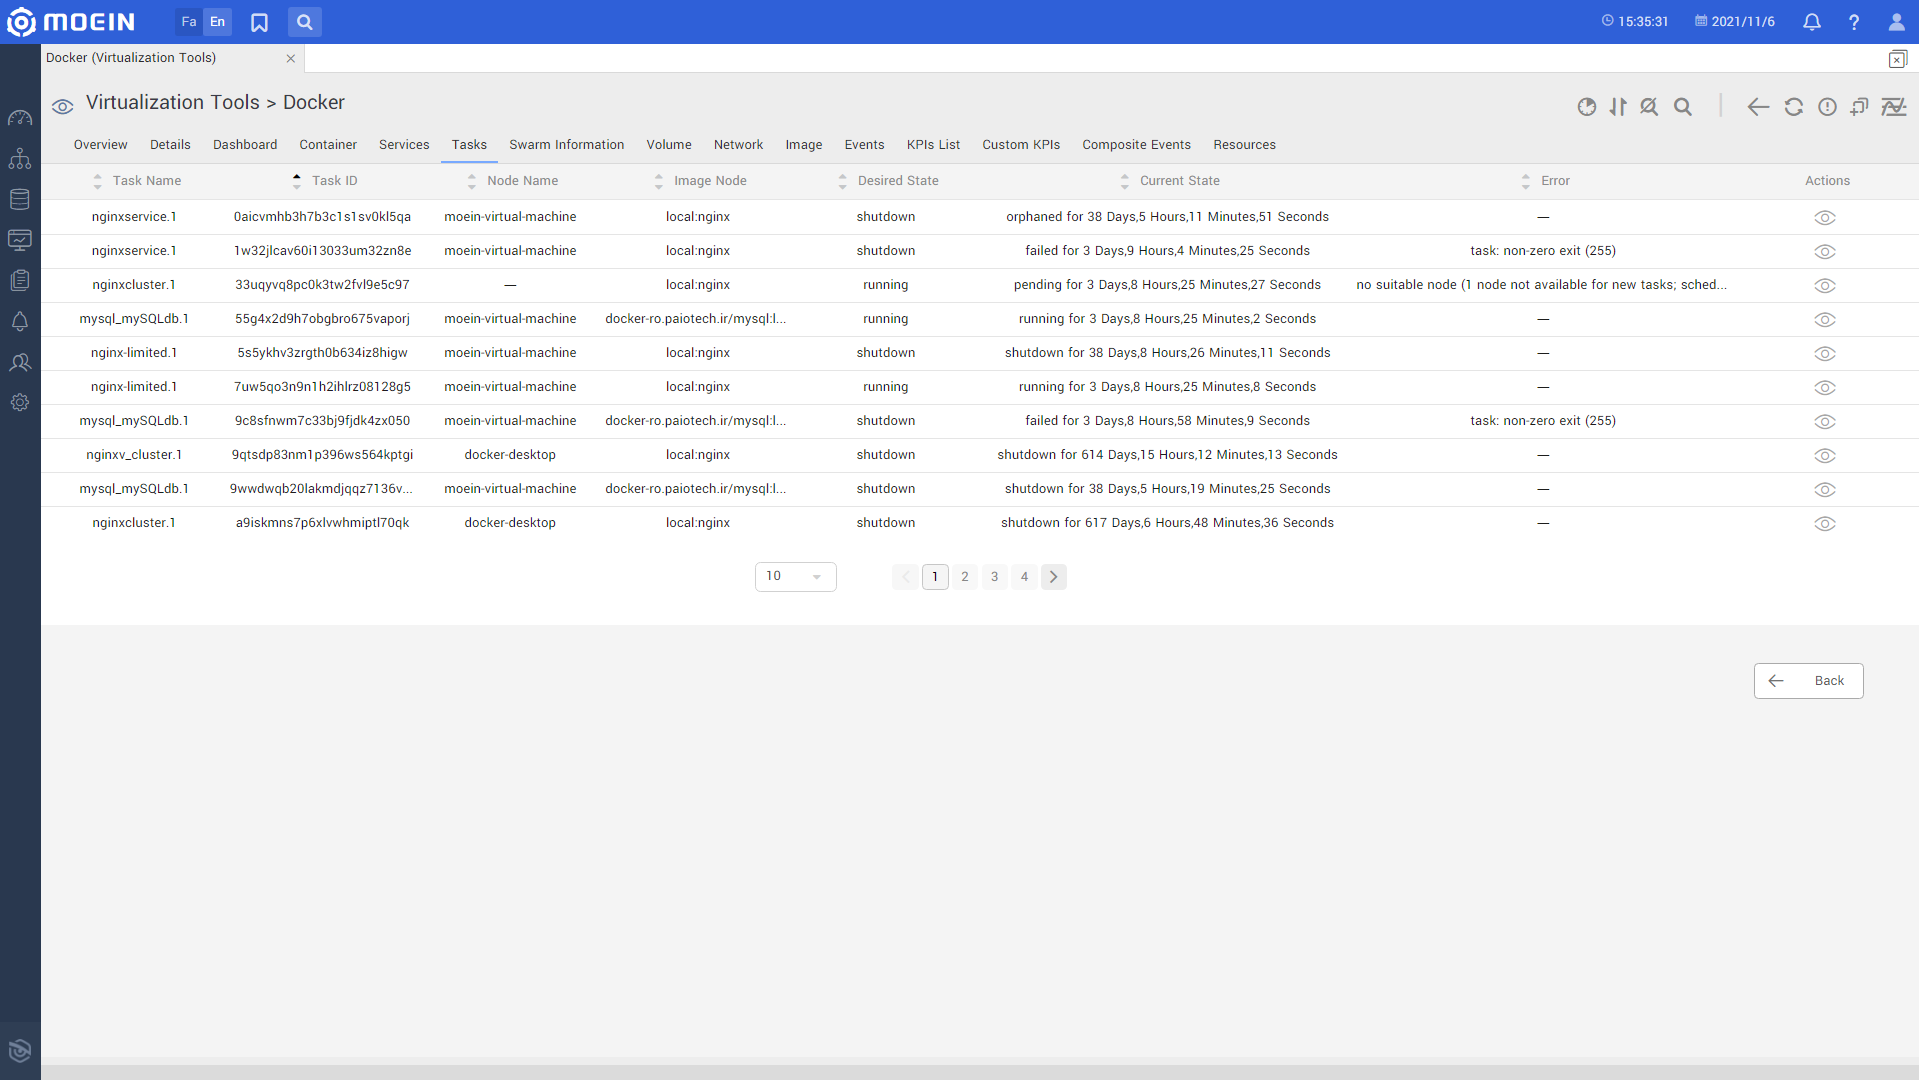The width and height of the screenshot is (1919, 1080).
Task: View task 33uqyvq8pc0k3tw2fvl9e5c97 via eye icon
Action: click(1825, 286)
